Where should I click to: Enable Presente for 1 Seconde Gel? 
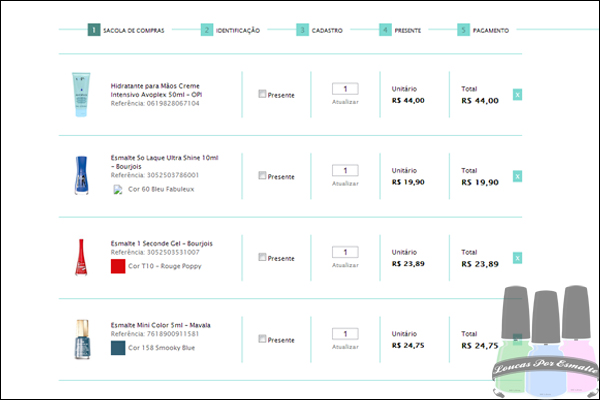(x=262, y=257)
